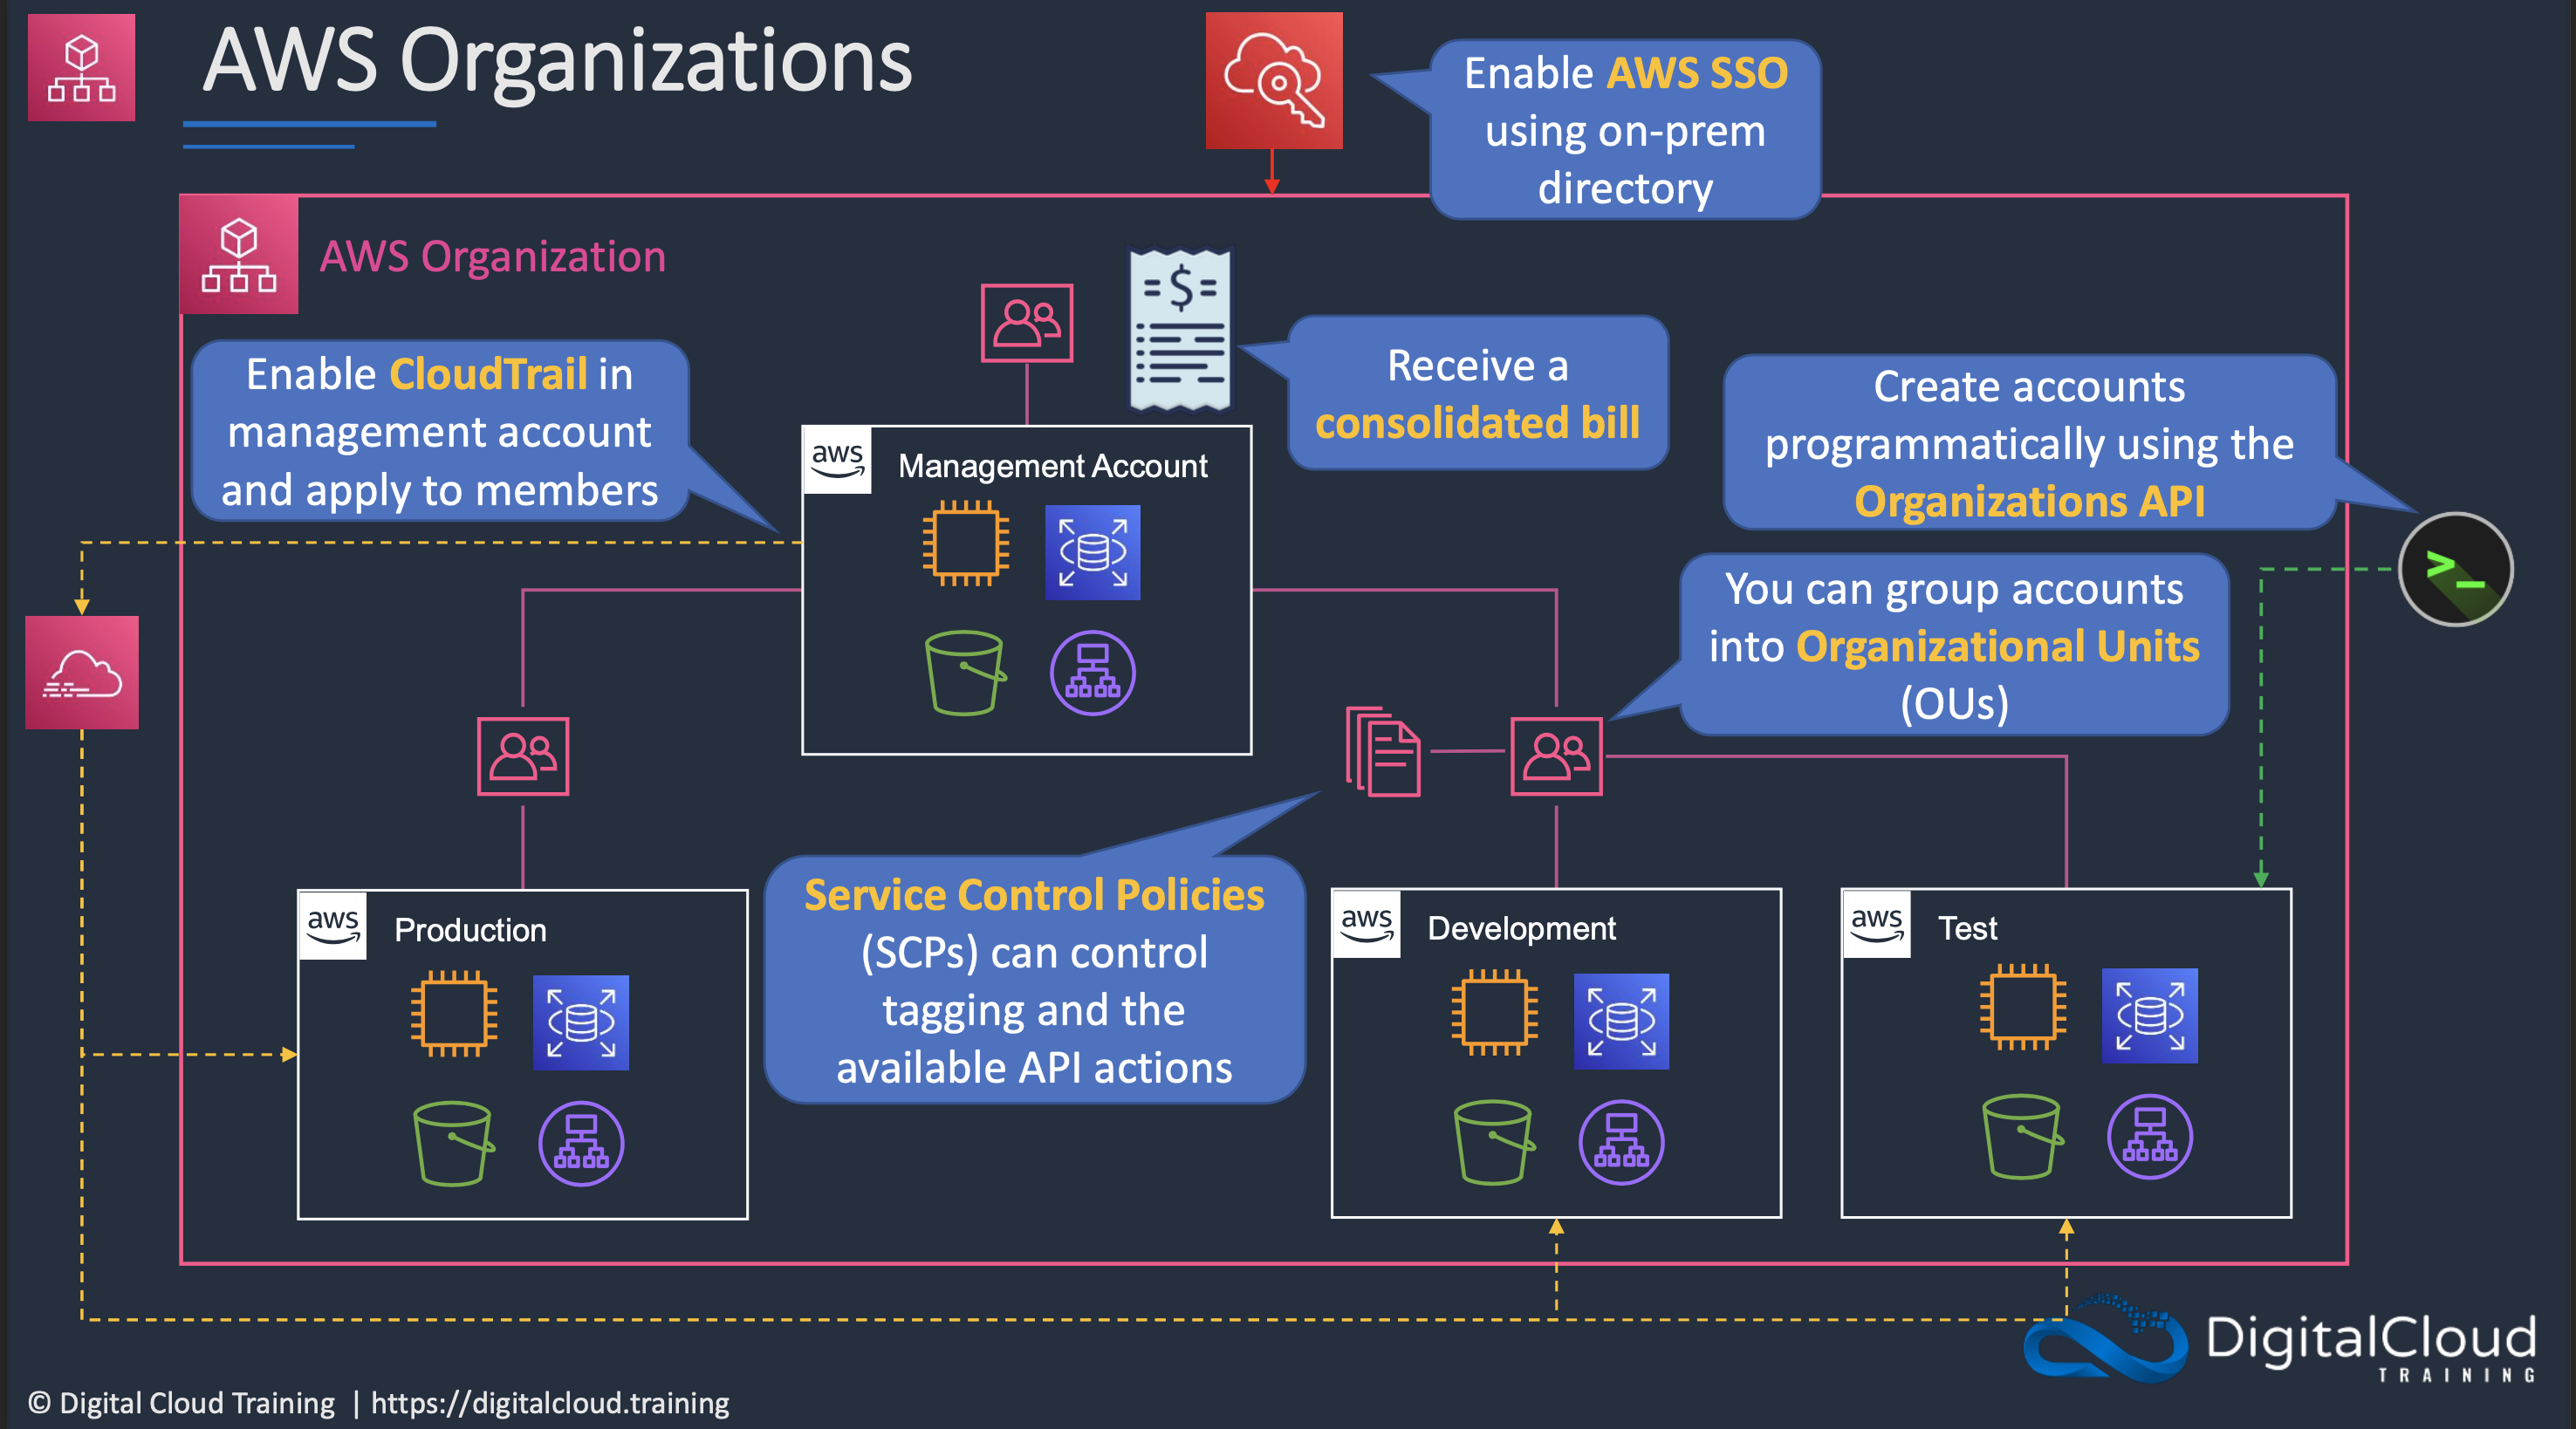Click the EC2 chip icon in Development

click(1494, 1012)
